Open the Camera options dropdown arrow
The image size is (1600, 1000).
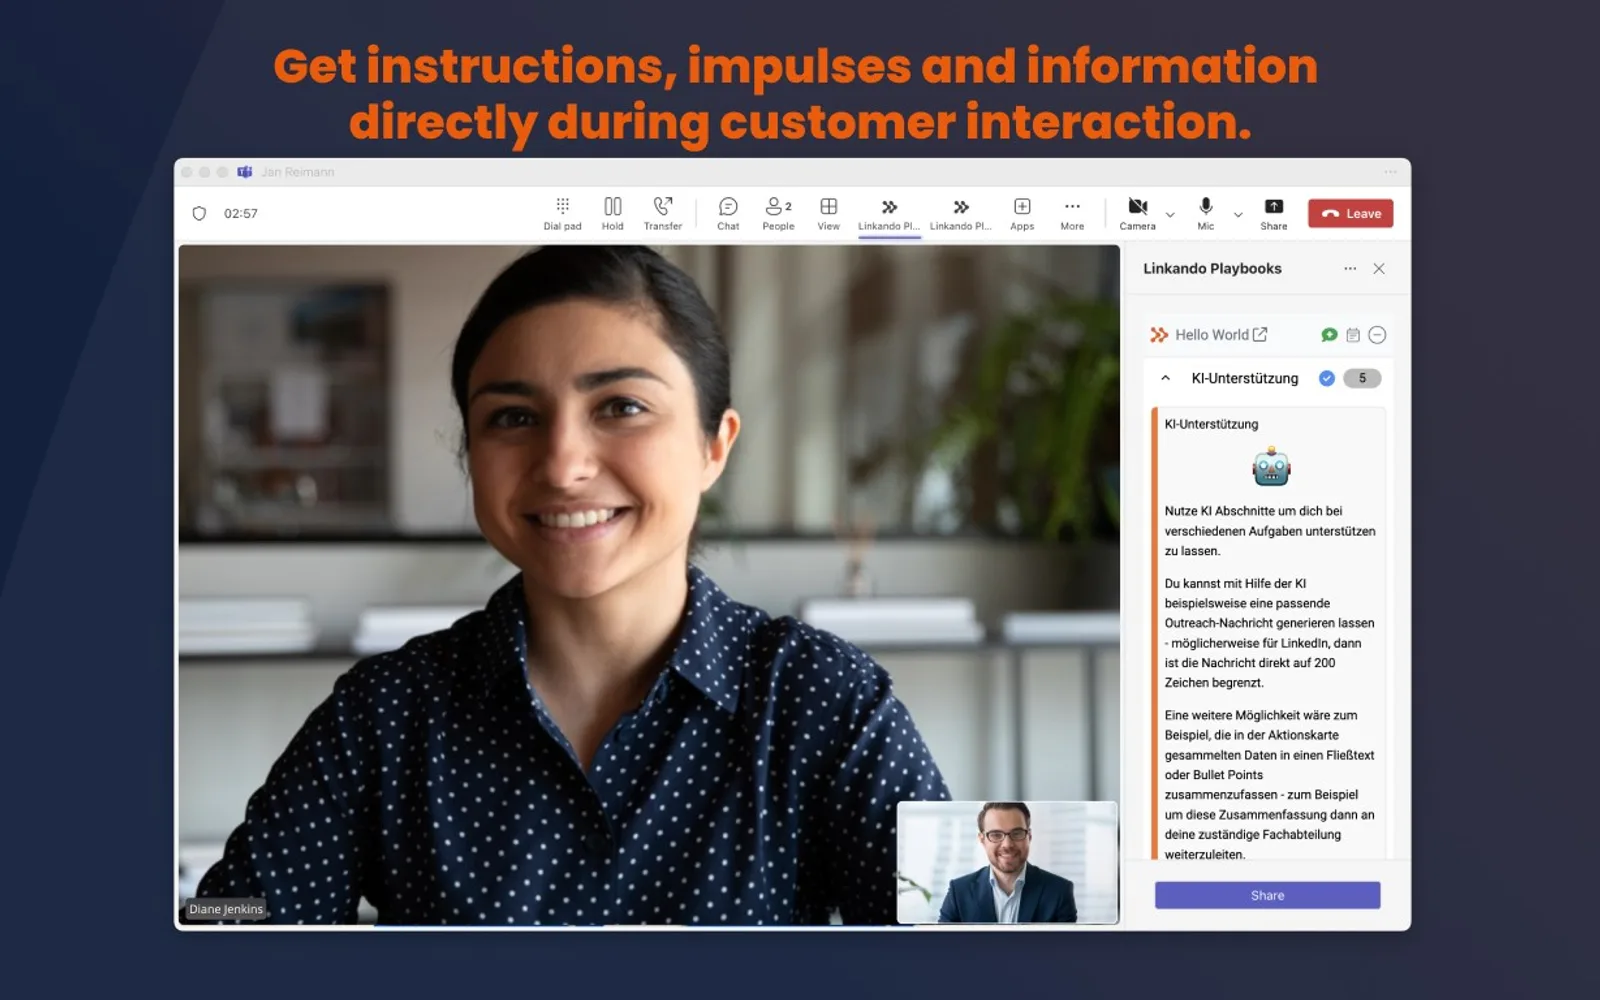1170,214
